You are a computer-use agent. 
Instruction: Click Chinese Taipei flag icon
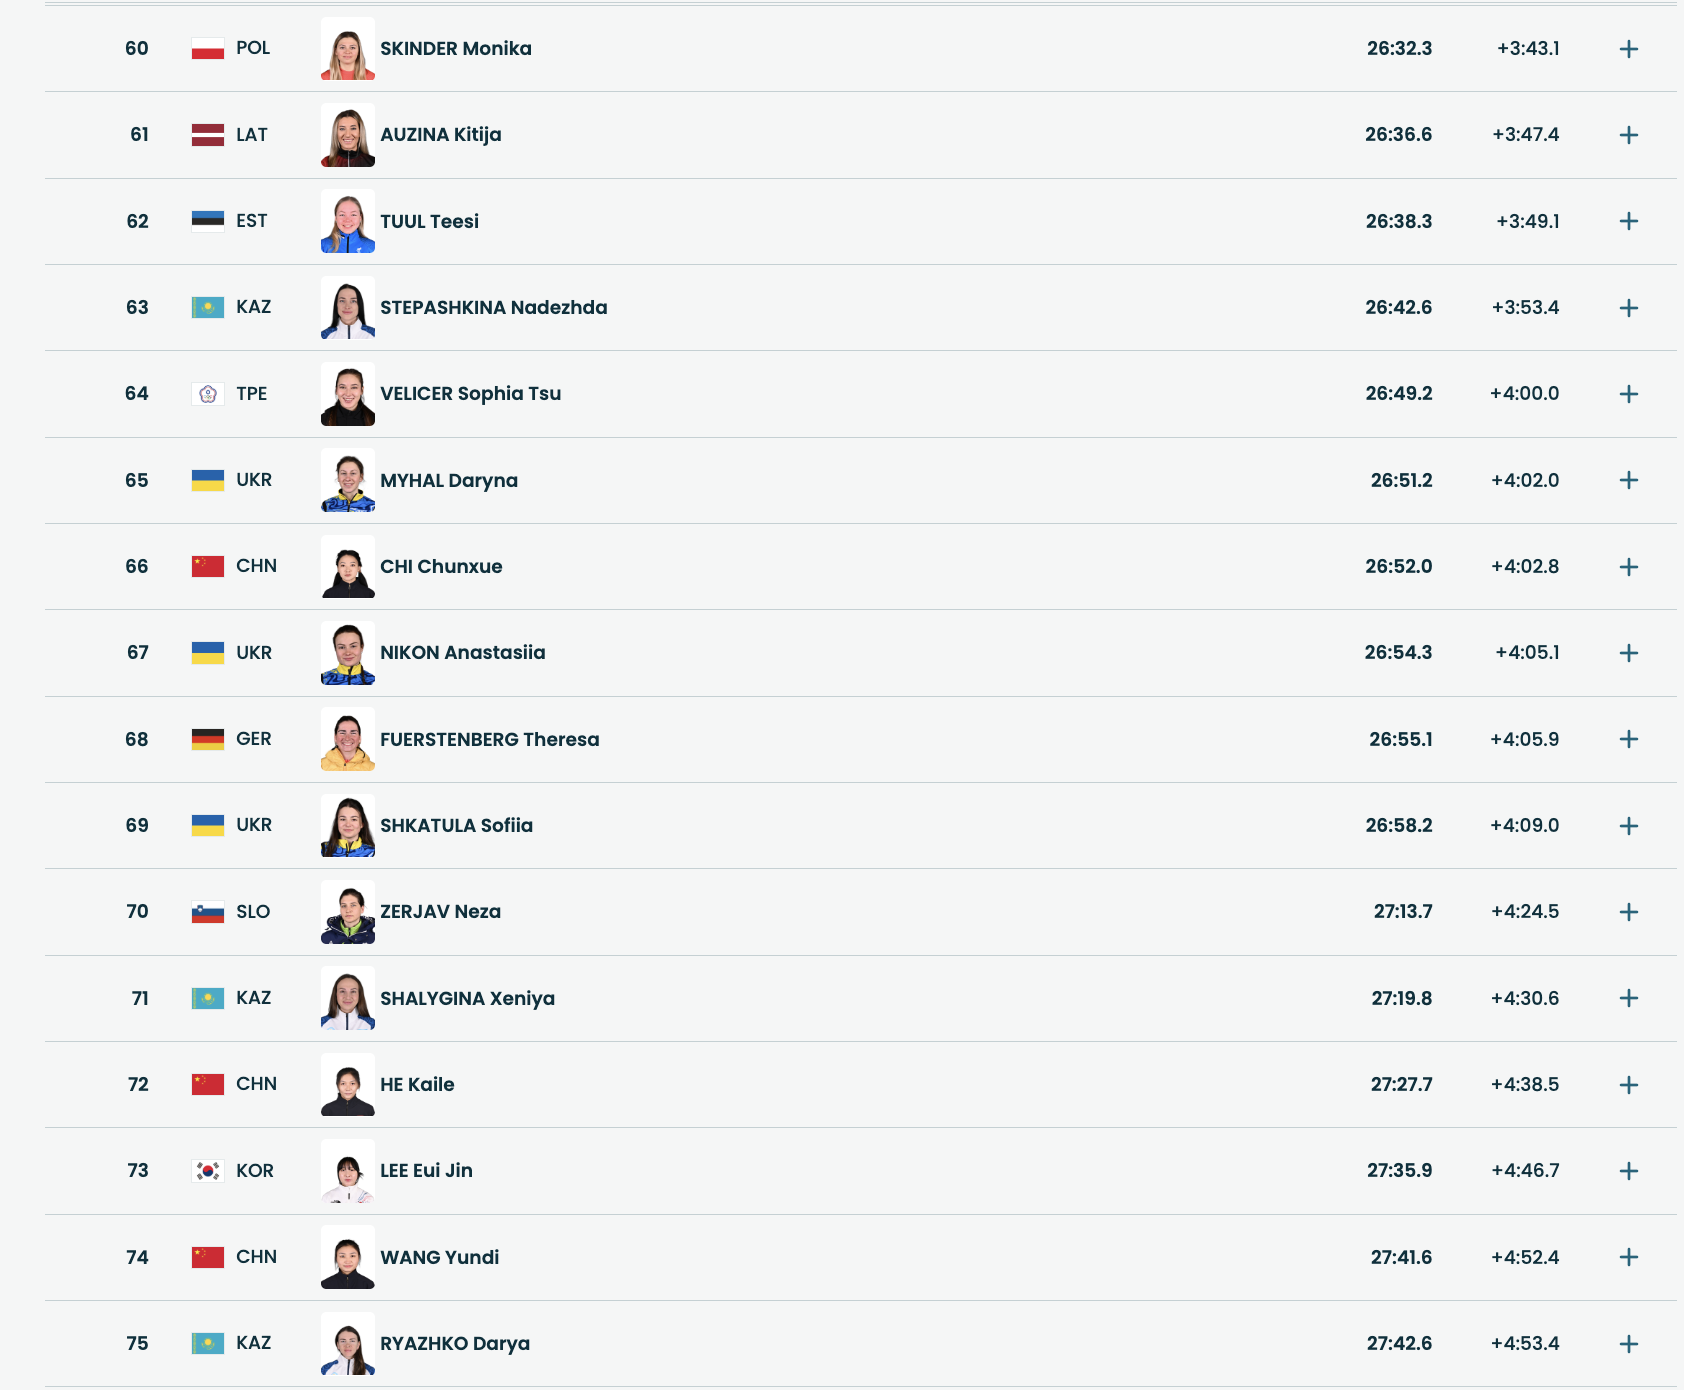(208, 394)
